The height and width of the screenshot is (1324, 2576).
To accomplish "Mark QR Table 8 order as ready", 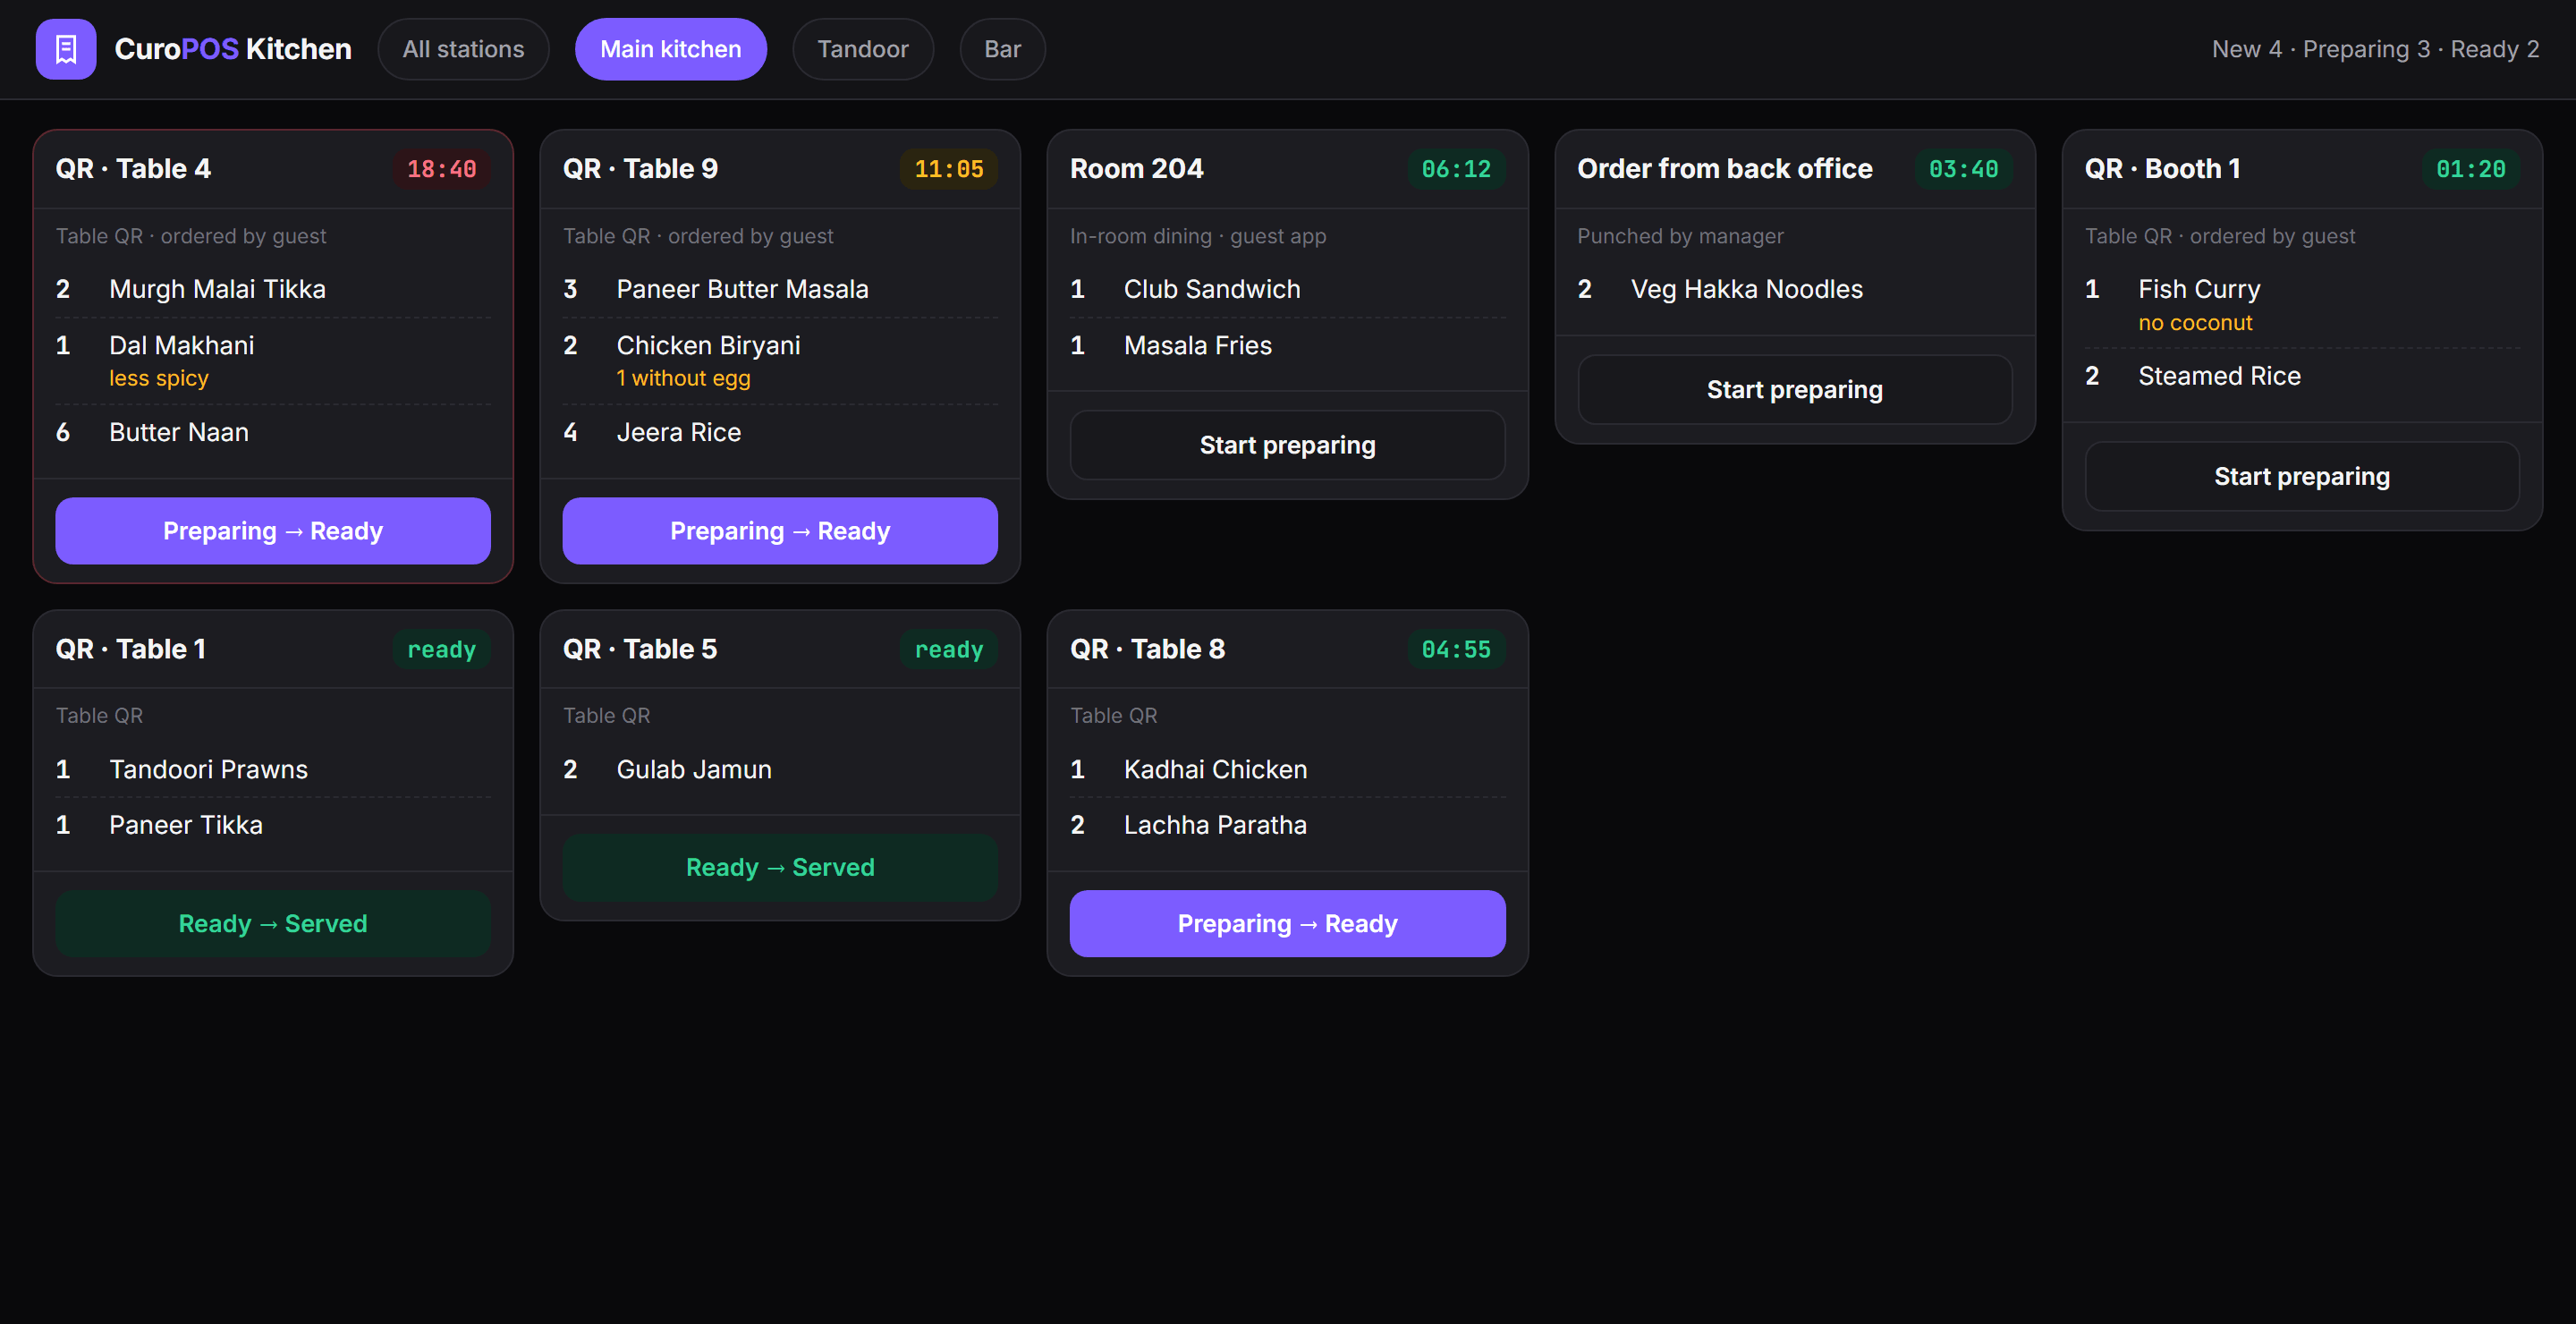I will (x=1287, y=924).
